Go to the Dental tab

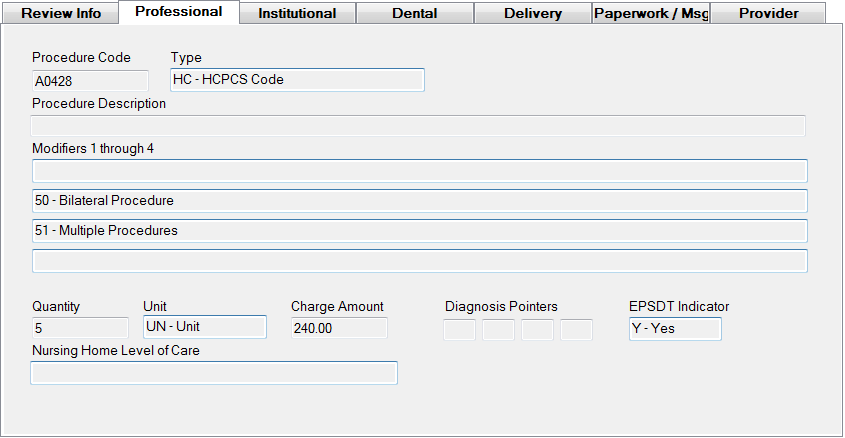[x=415, y=13]
